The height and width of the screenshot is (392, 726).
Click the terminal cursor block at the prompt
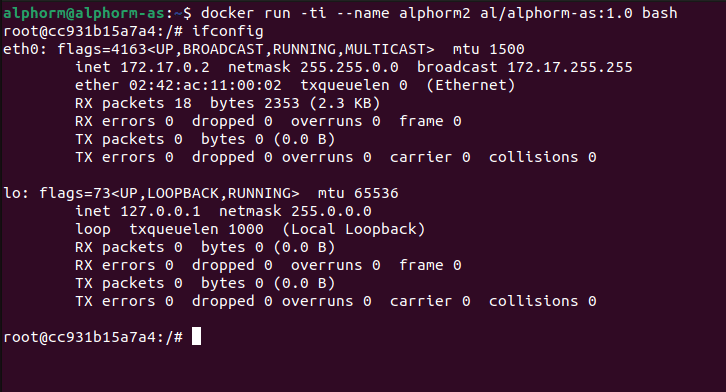click(196, 336)
